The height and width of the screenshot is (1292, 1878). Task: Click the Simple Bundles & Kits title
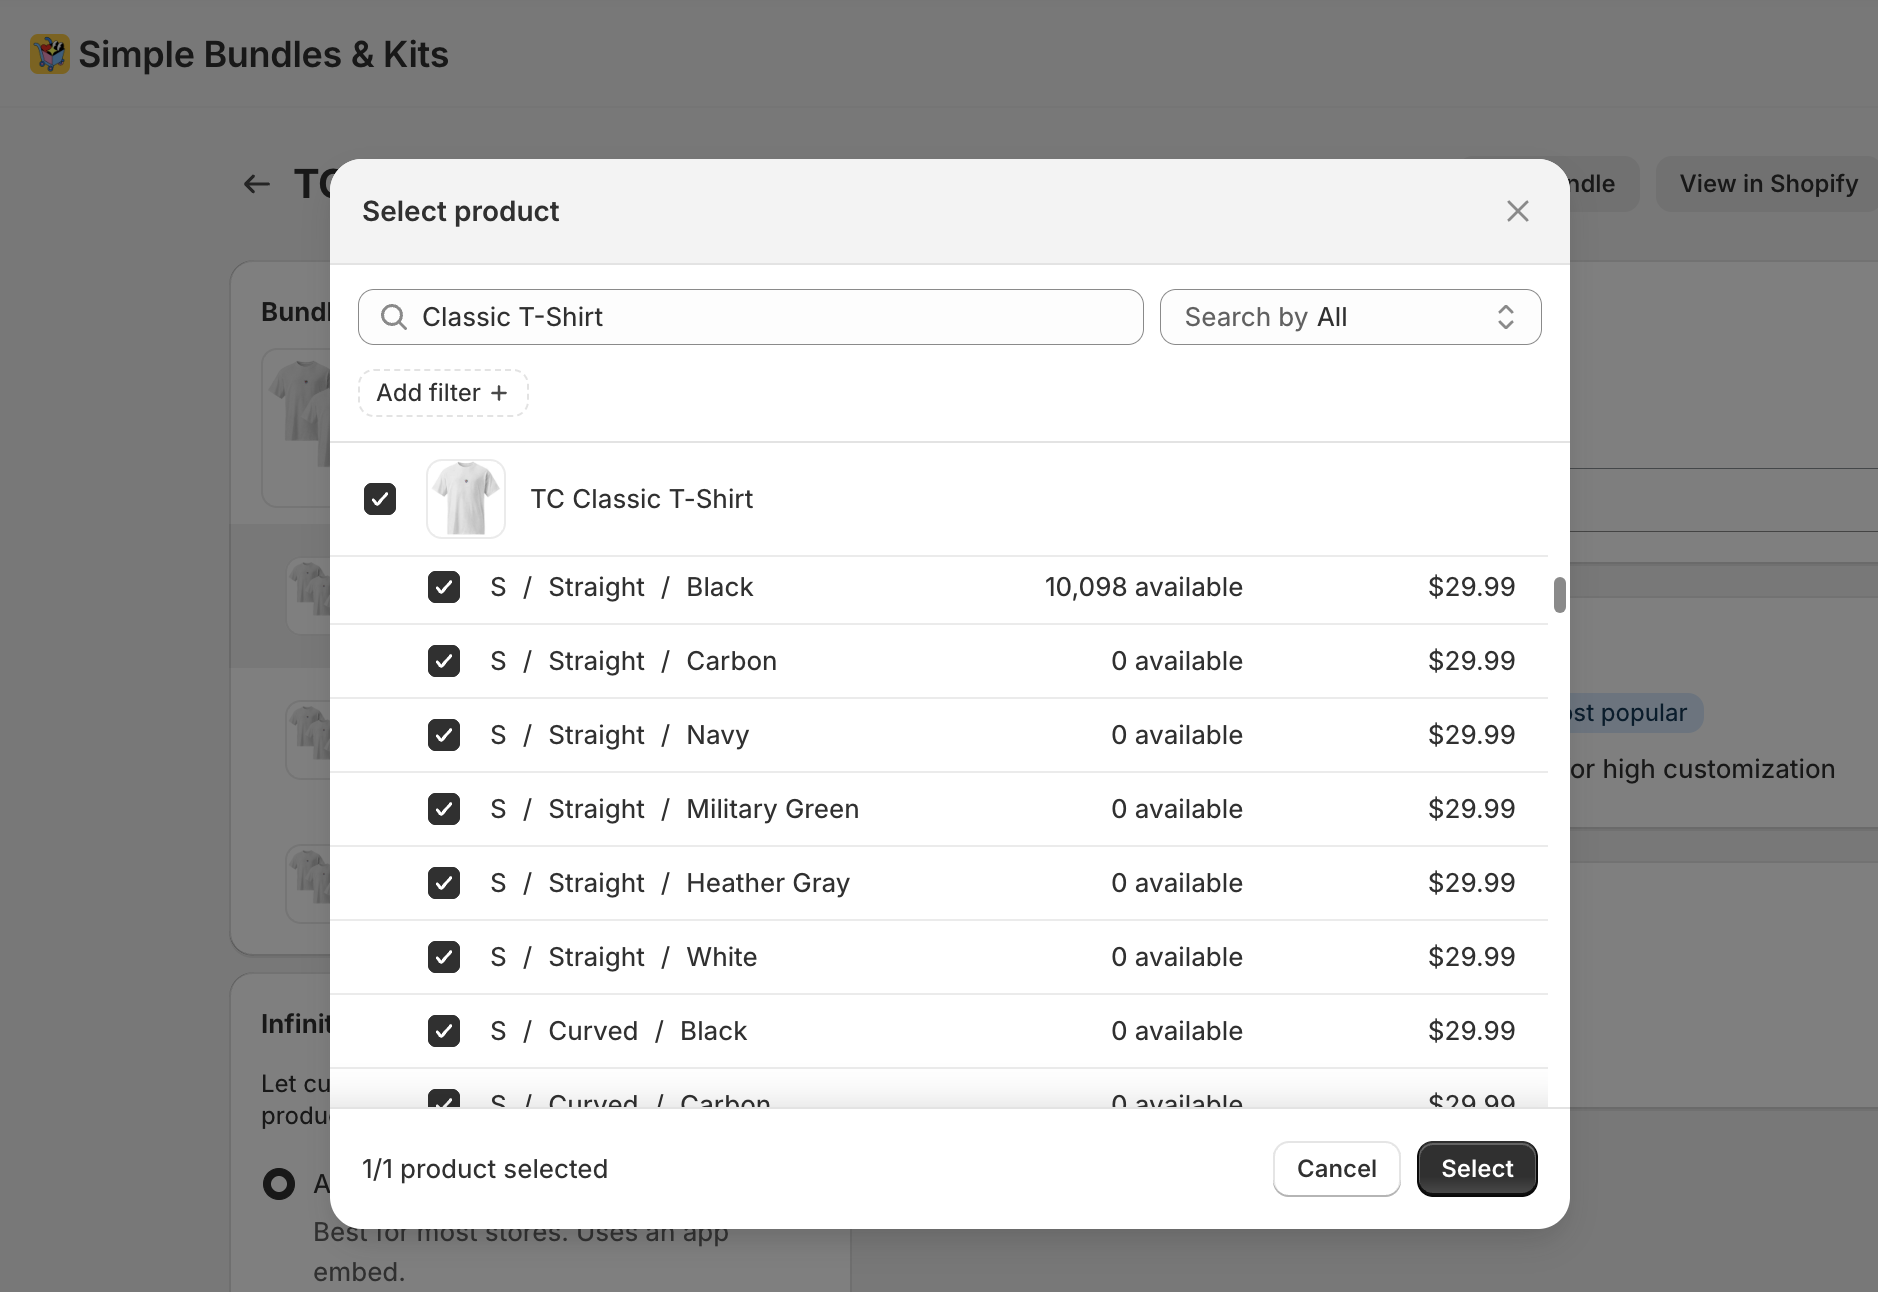(x=263, y=54)
